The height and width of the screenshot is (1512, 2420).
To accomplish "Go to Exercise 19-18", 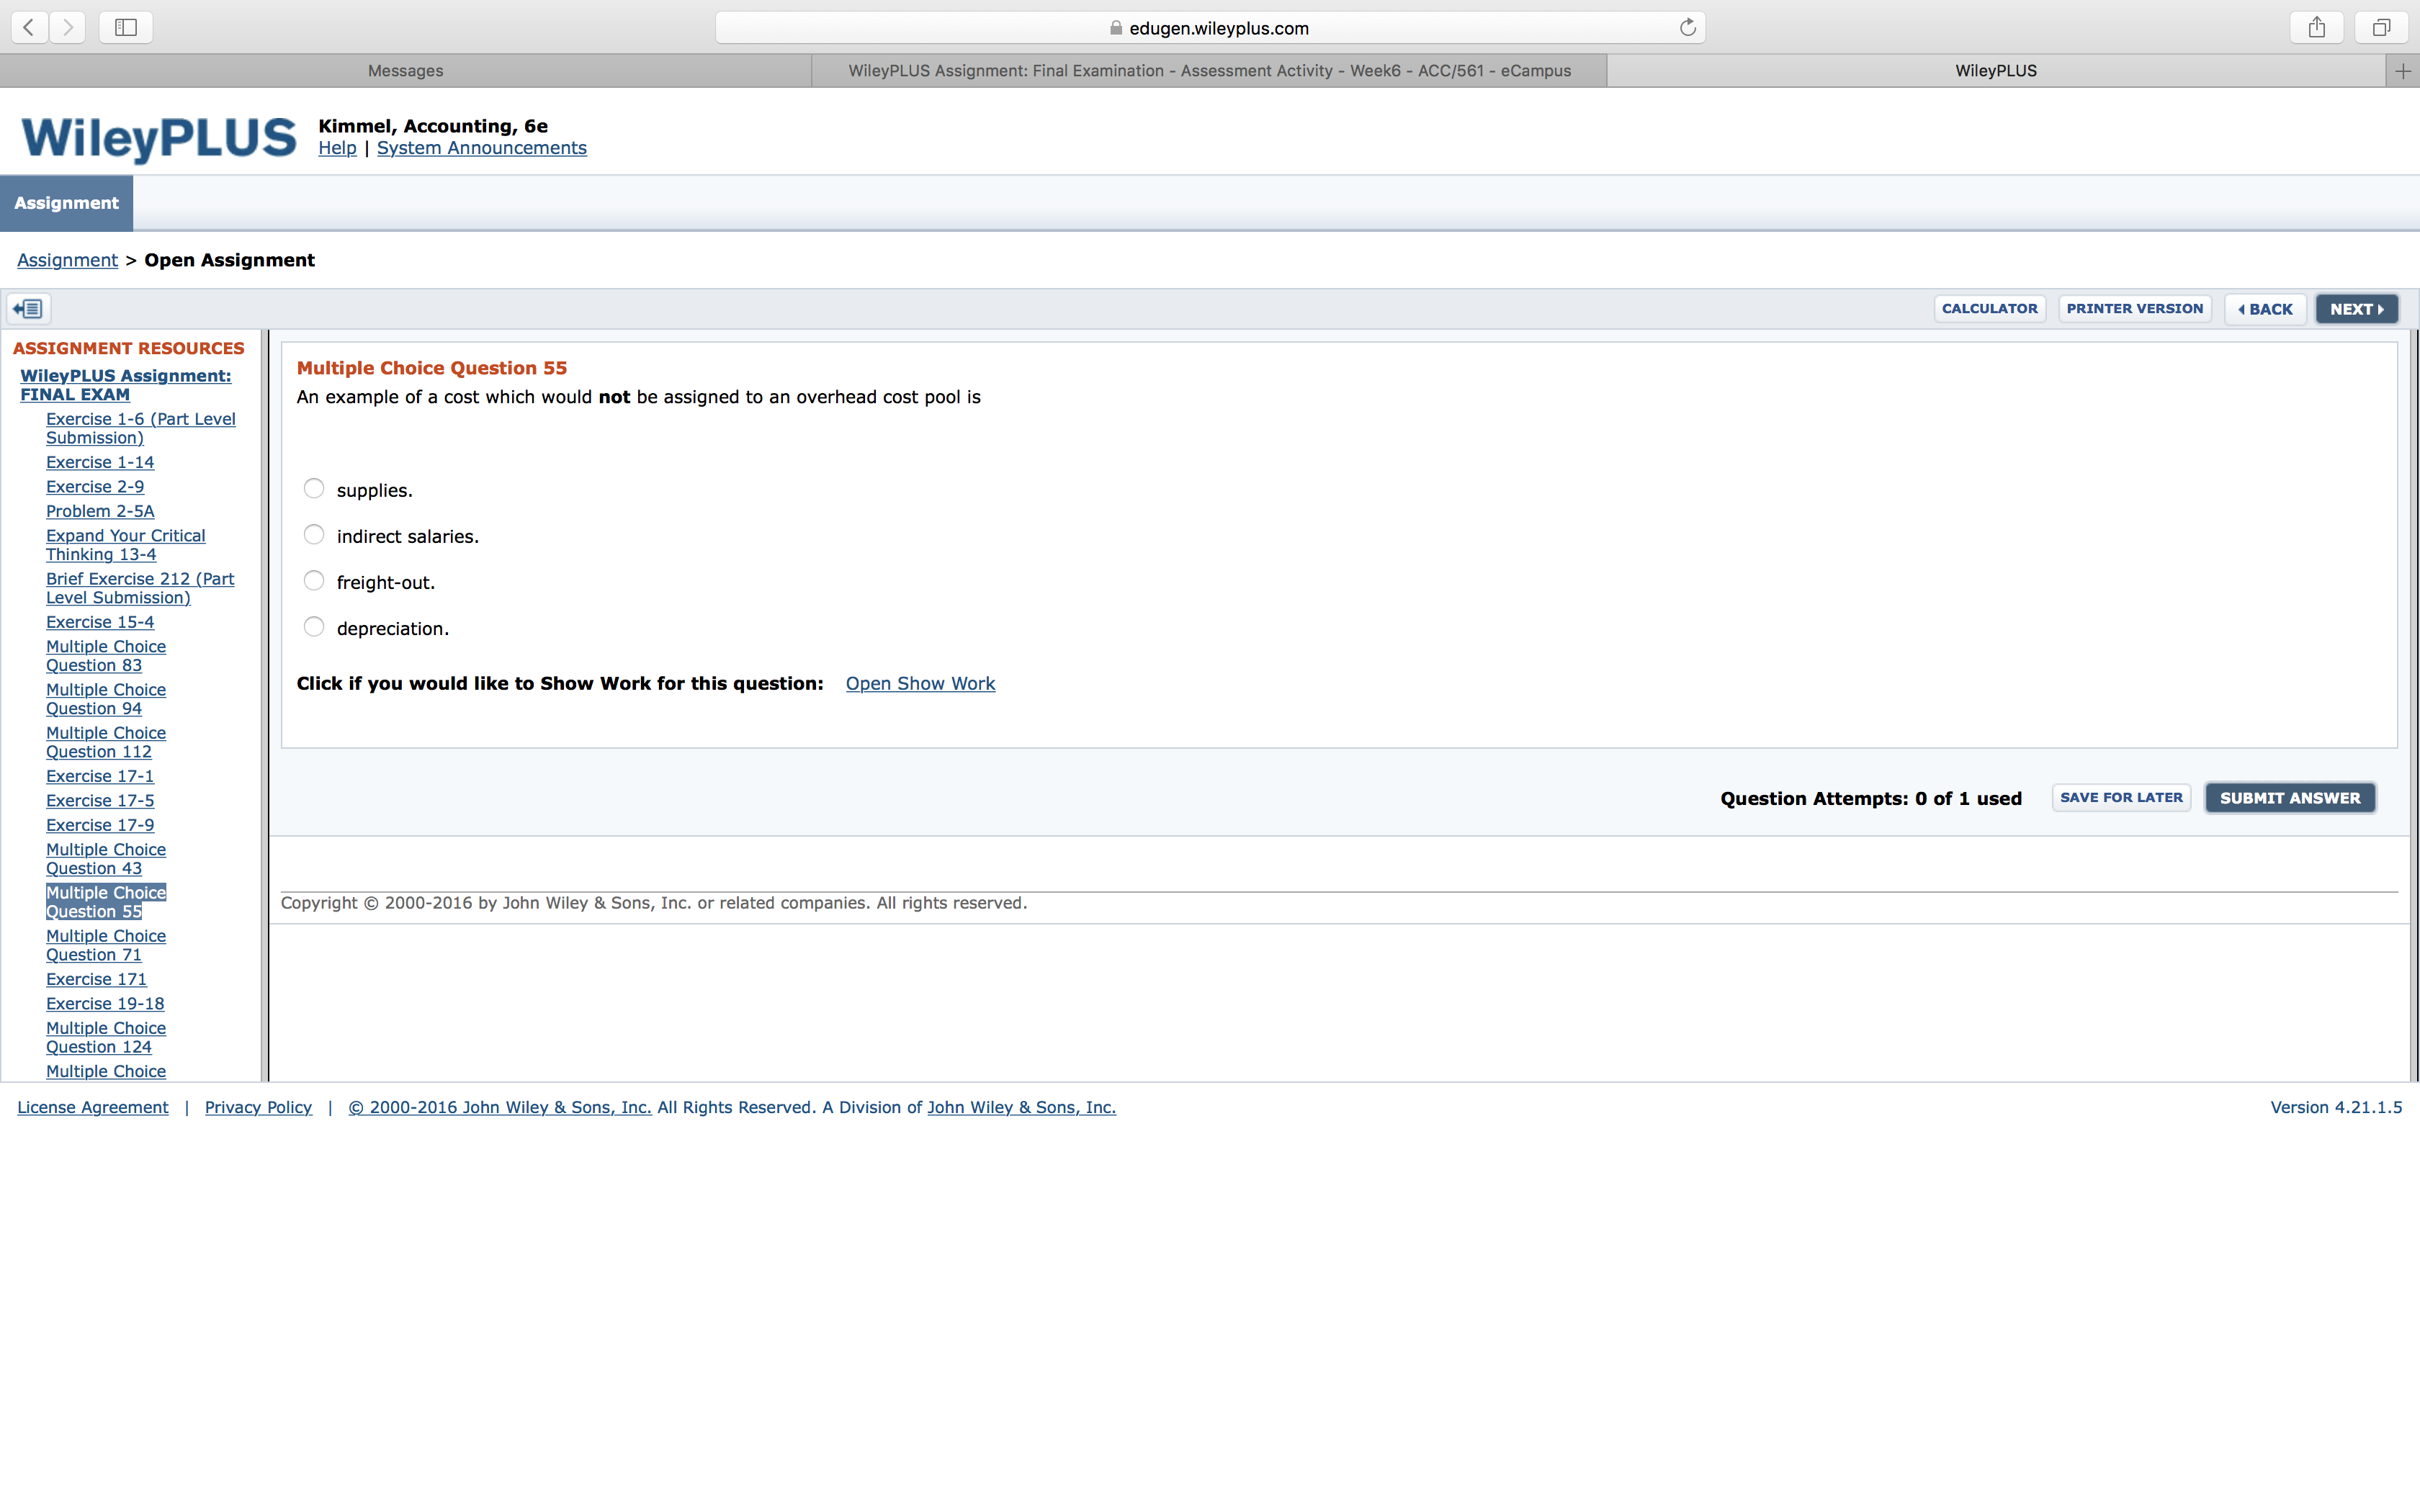I will coord(105,1004).
